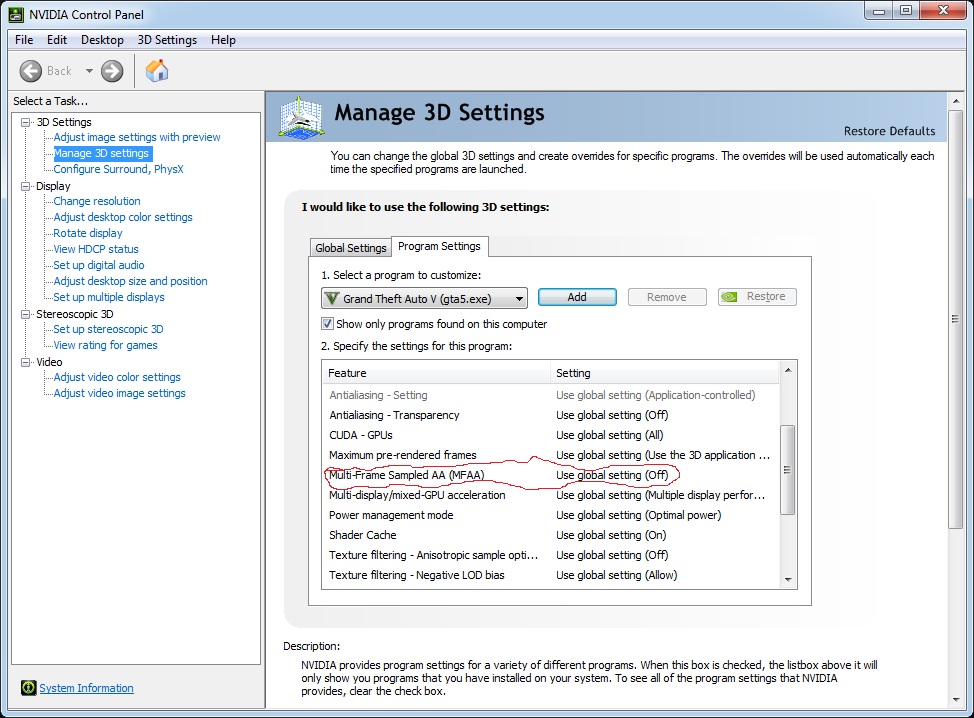Select Maximum pre-rendered frames row

tap(550, 455)
